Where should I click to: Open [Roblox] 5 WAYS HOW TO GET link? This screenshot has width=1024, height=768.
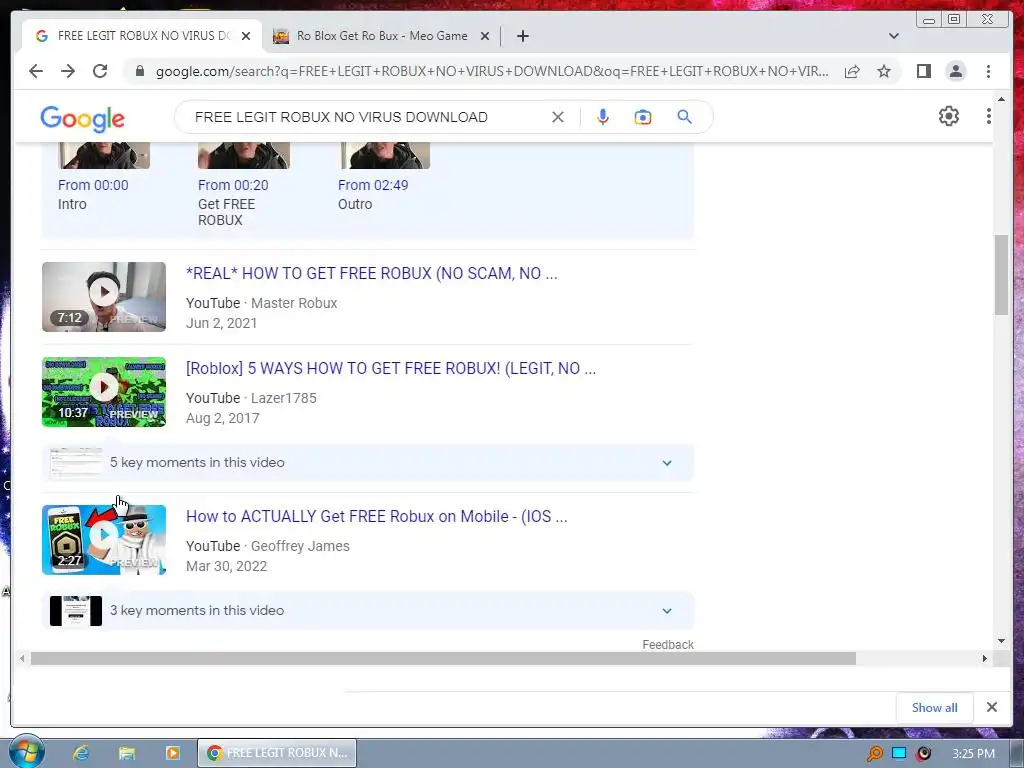391,368
